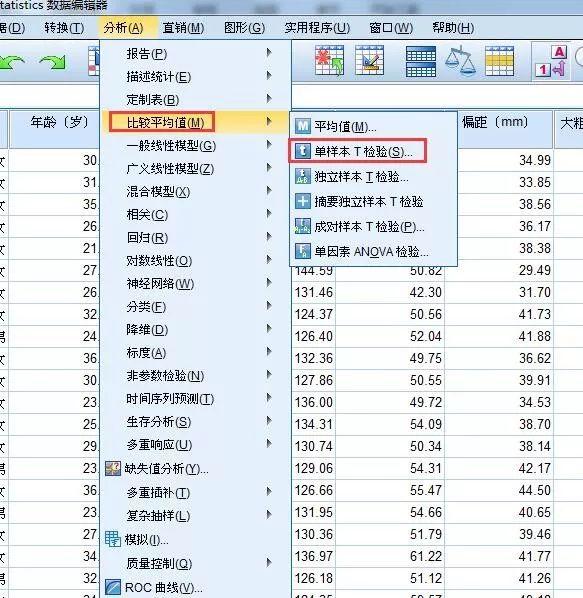Click the 模拟 menu icon
This screenshot has height=598, width=583.
point(113,539)
